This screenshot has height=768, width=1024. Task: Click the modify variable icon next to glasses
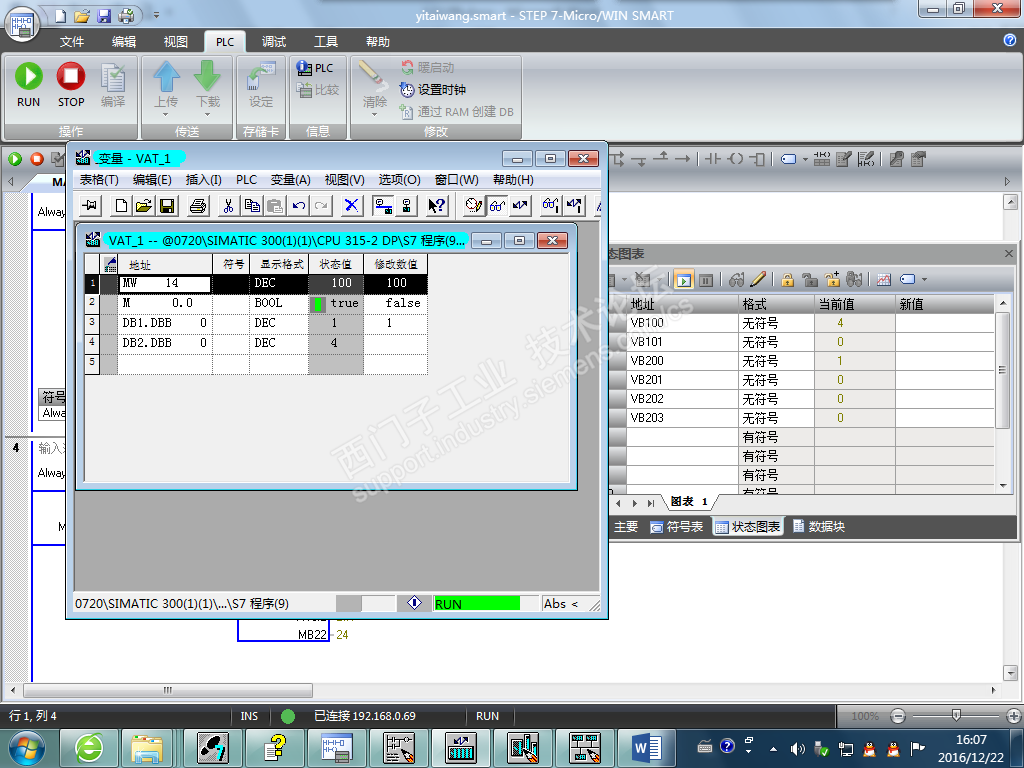[520, 206]
